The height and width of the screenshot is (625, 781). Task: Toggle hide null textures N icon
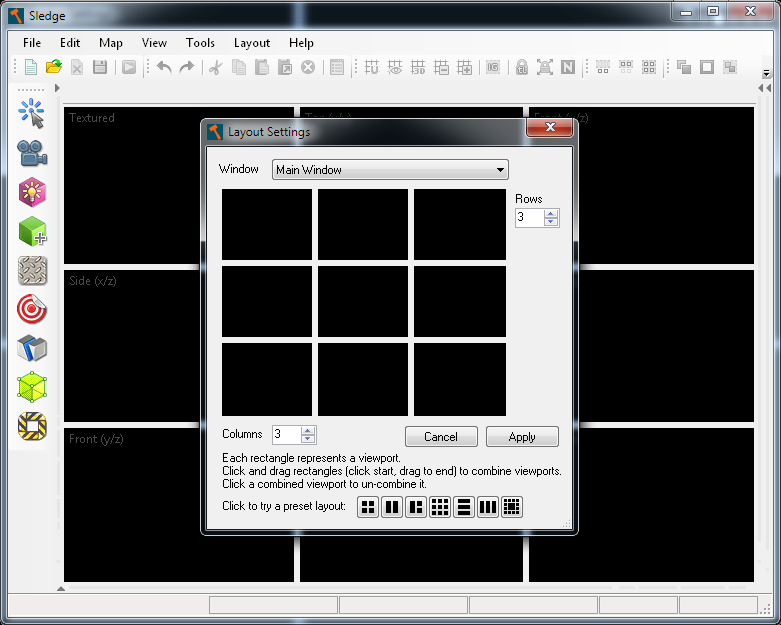click(568, 67)
